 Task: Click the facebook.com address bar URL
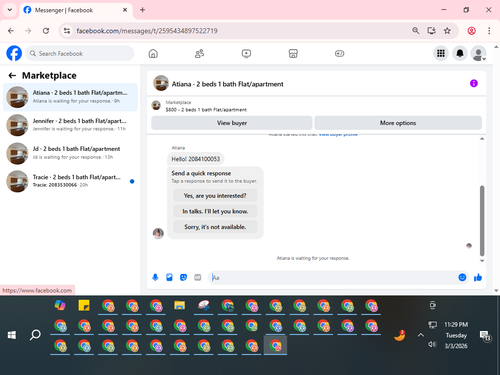[147, 31]
